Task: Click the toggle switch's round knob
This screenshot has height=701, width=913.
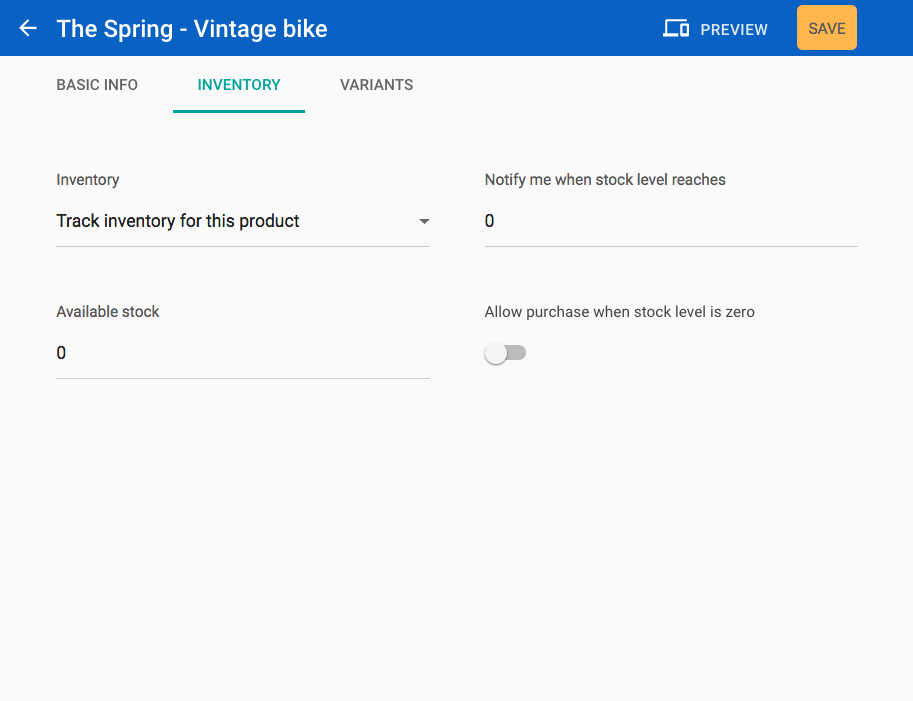Action: pos(496,353)
